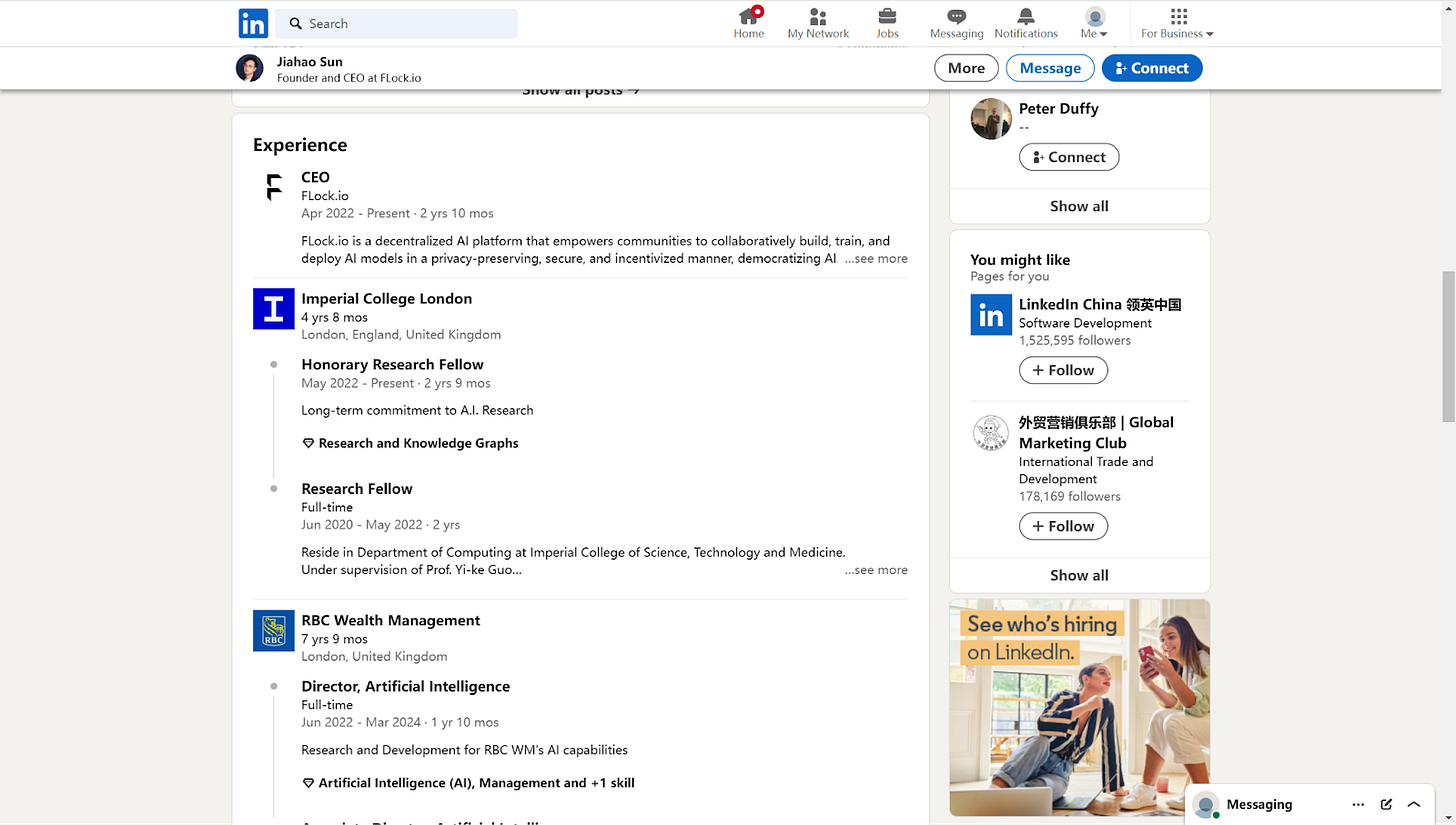Image resolution: width=1456 pixels, height=825 pixels.
Task: Click the diamond icon beside Artificial Intelligence skills
Action: coord(308,783)
